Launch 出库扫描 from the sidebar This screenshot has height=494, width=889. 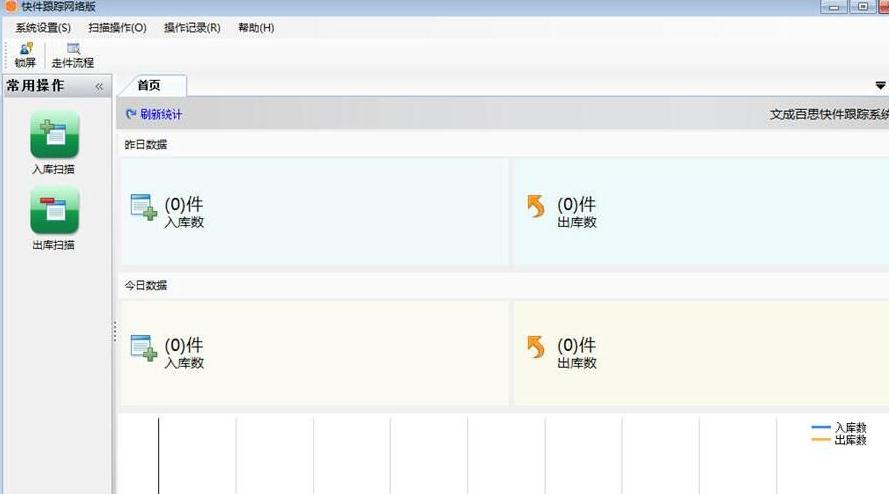click(x=54, y=218)
